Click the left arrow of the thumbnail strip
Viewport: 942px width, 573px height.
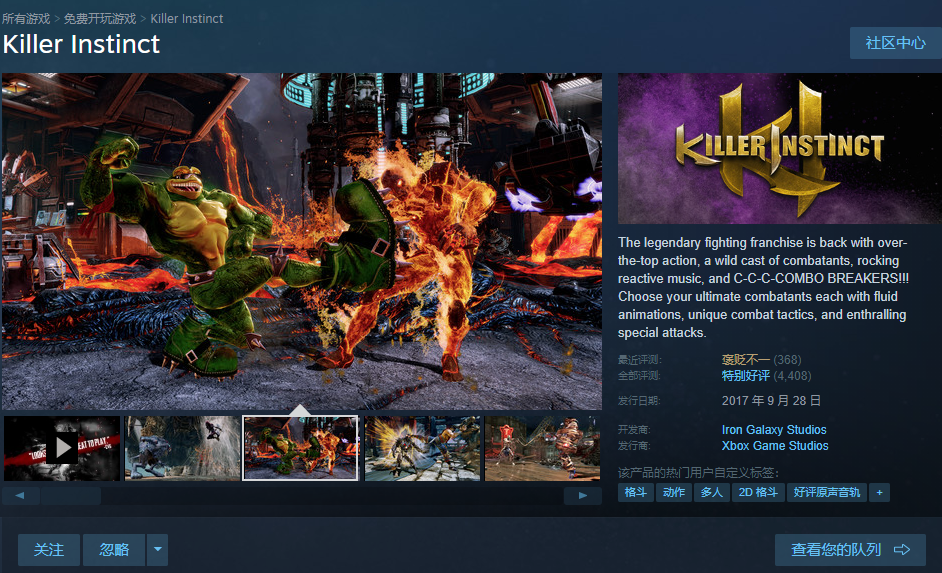click(x=20, y=496)
